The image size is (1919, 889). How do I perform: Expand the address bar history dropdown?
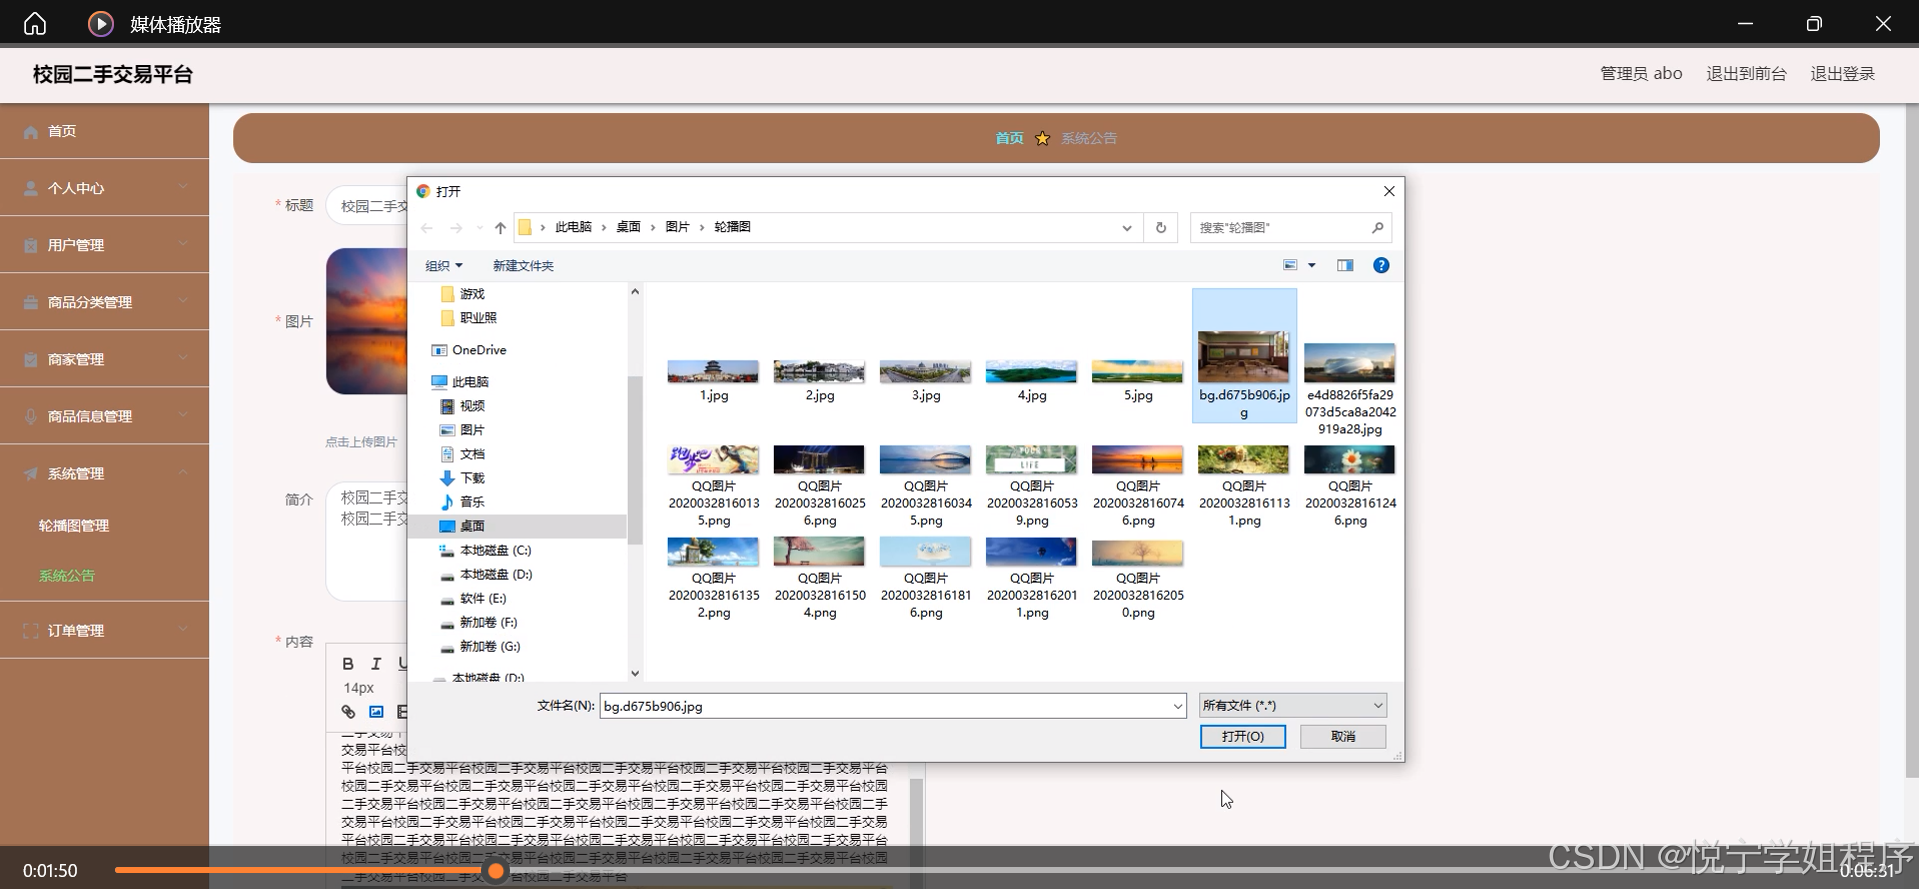pyautogui.click(x=1127, y=228)
